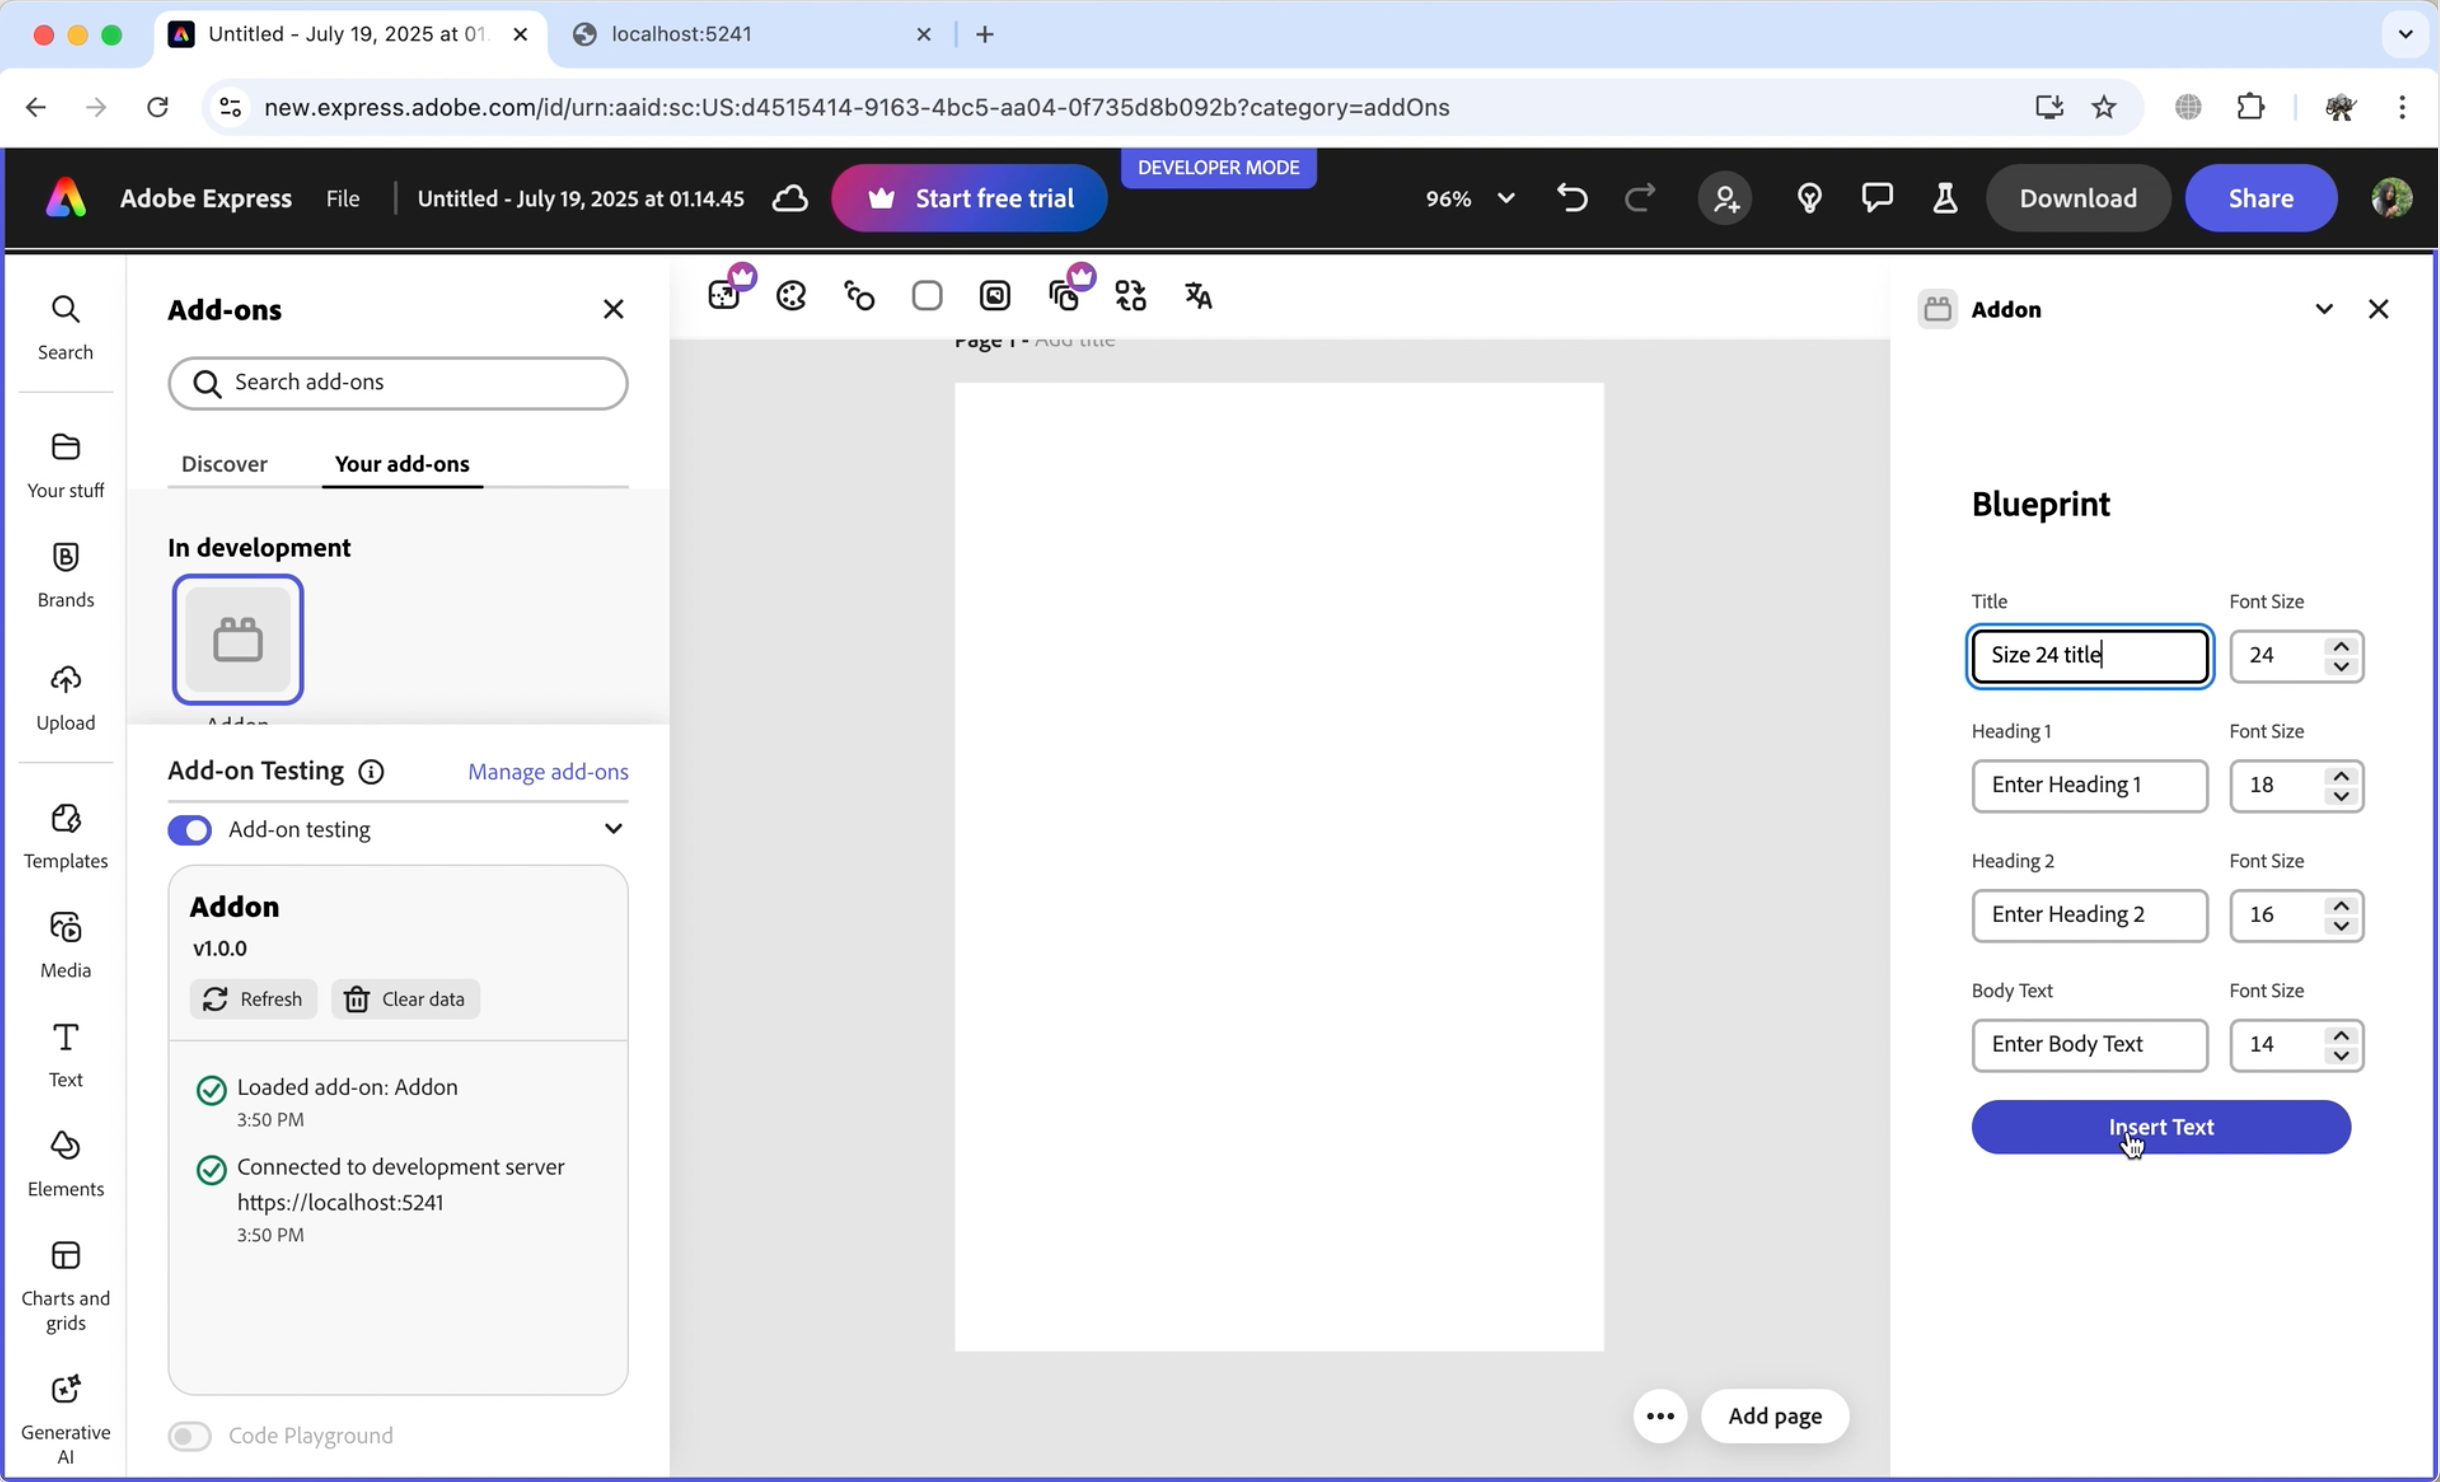
Task: Click the undo arrow icon
Action: (x=1571, y=198)
